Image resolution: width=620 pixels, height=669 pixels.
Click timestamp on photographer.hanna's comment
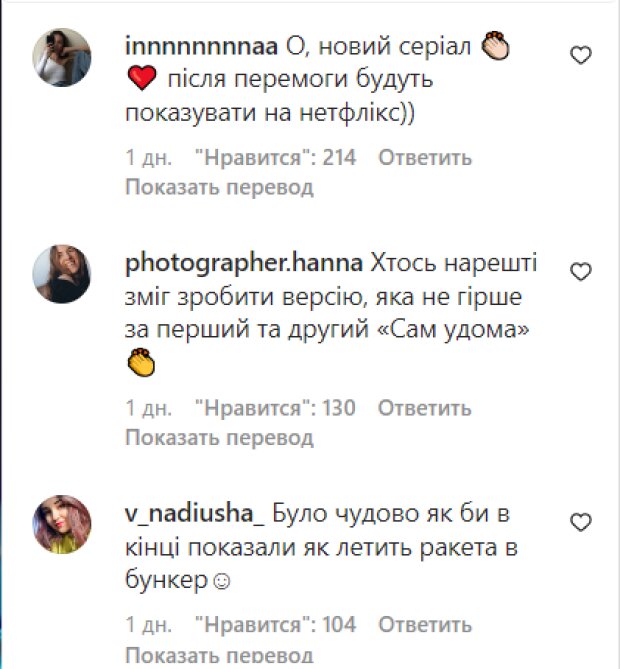pyautogui.click(x=149, y=408)
